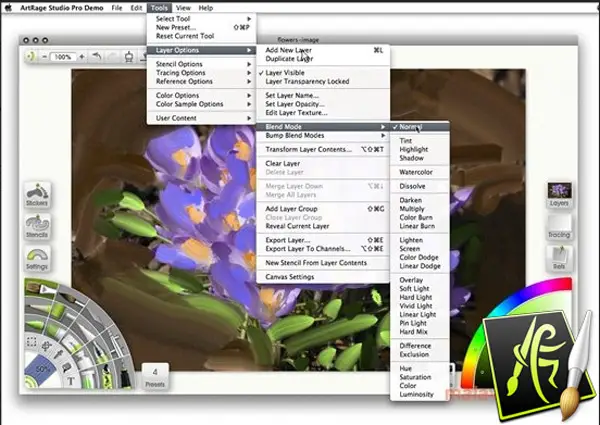This screenshot has height=425, width=600.
Task: Click the green menu pod button
Action: point(31,56)
